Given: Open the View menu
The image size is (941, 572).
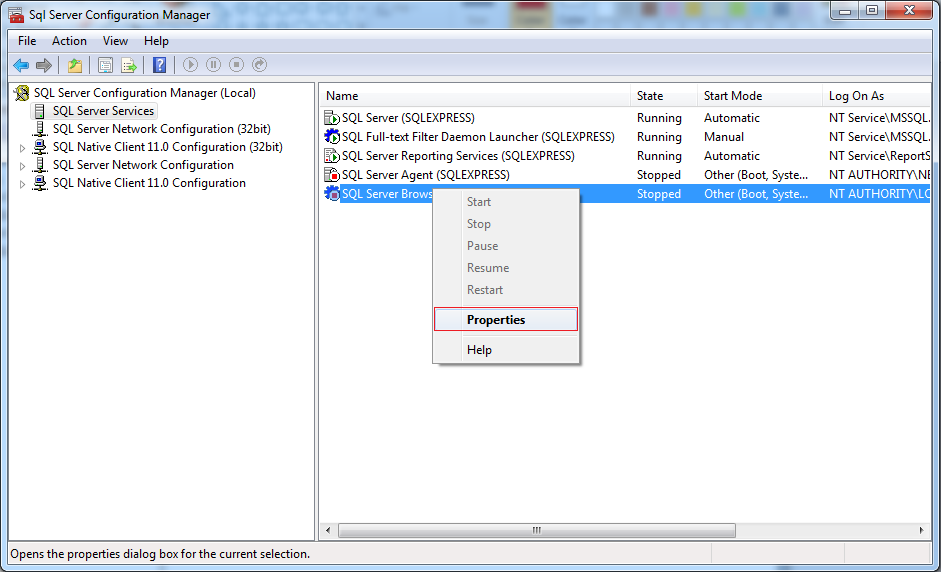Looking at the screenshot, I should coord(115,41).
